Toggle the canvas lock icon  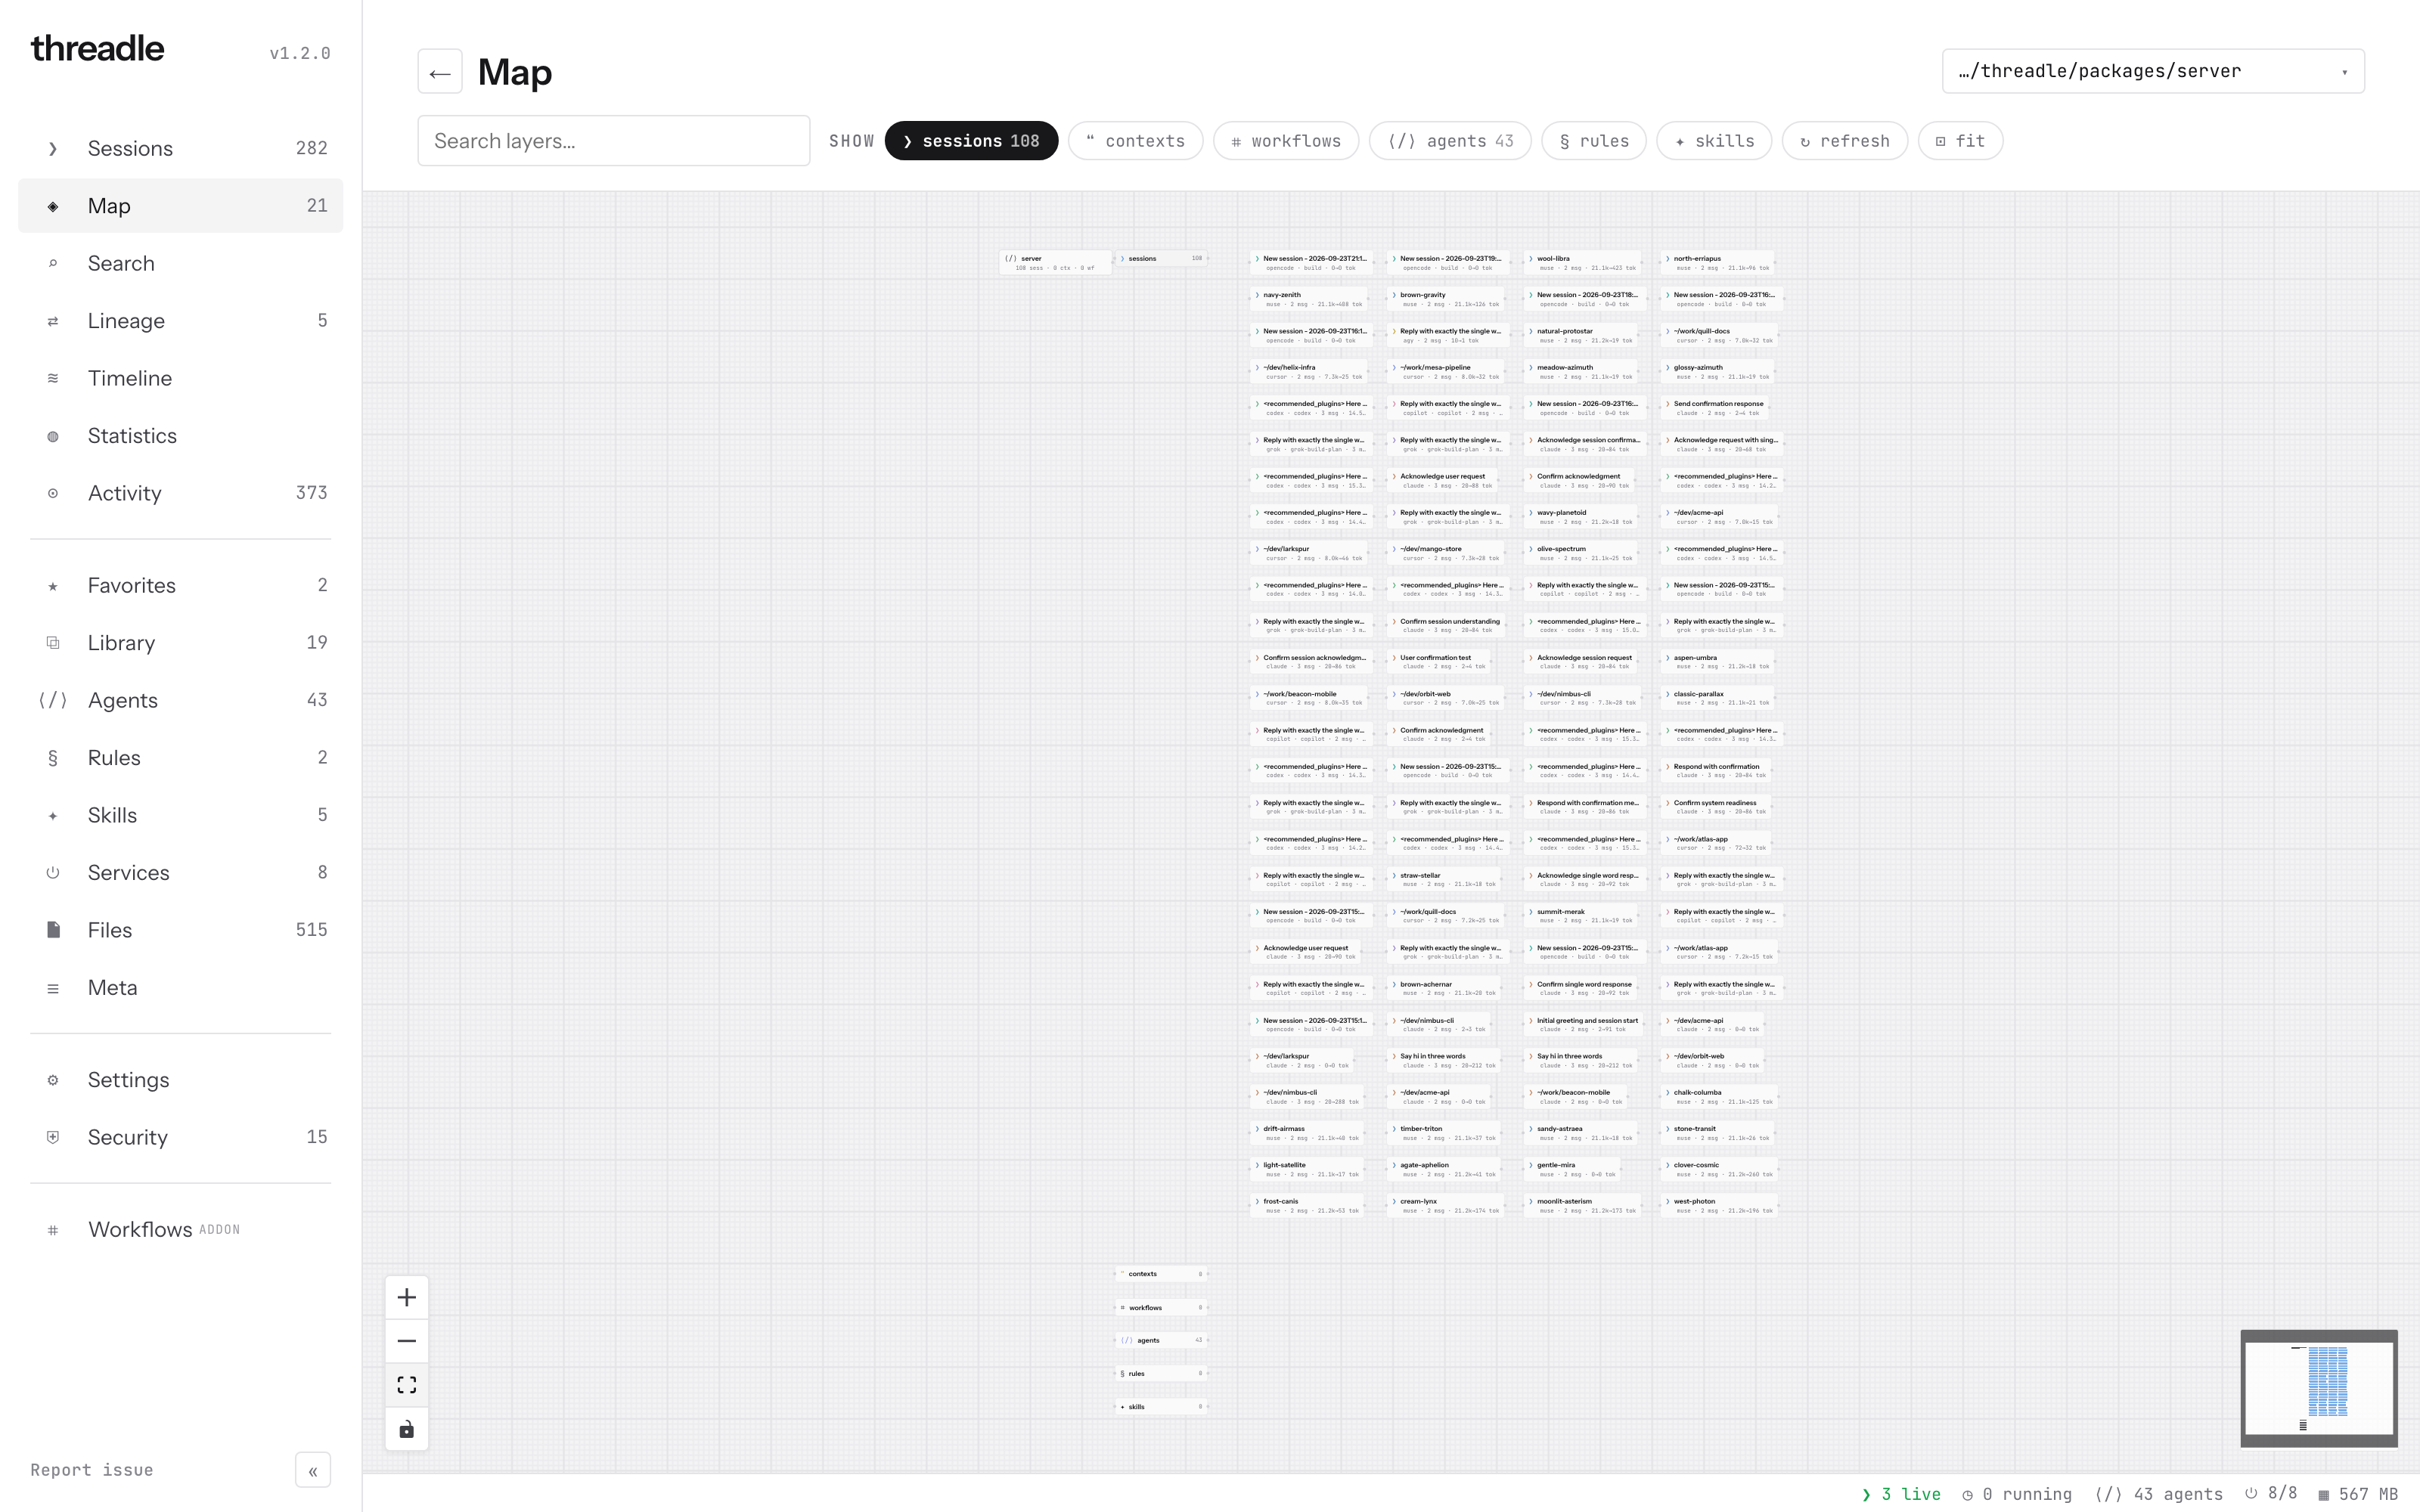tap(407, 1429)
